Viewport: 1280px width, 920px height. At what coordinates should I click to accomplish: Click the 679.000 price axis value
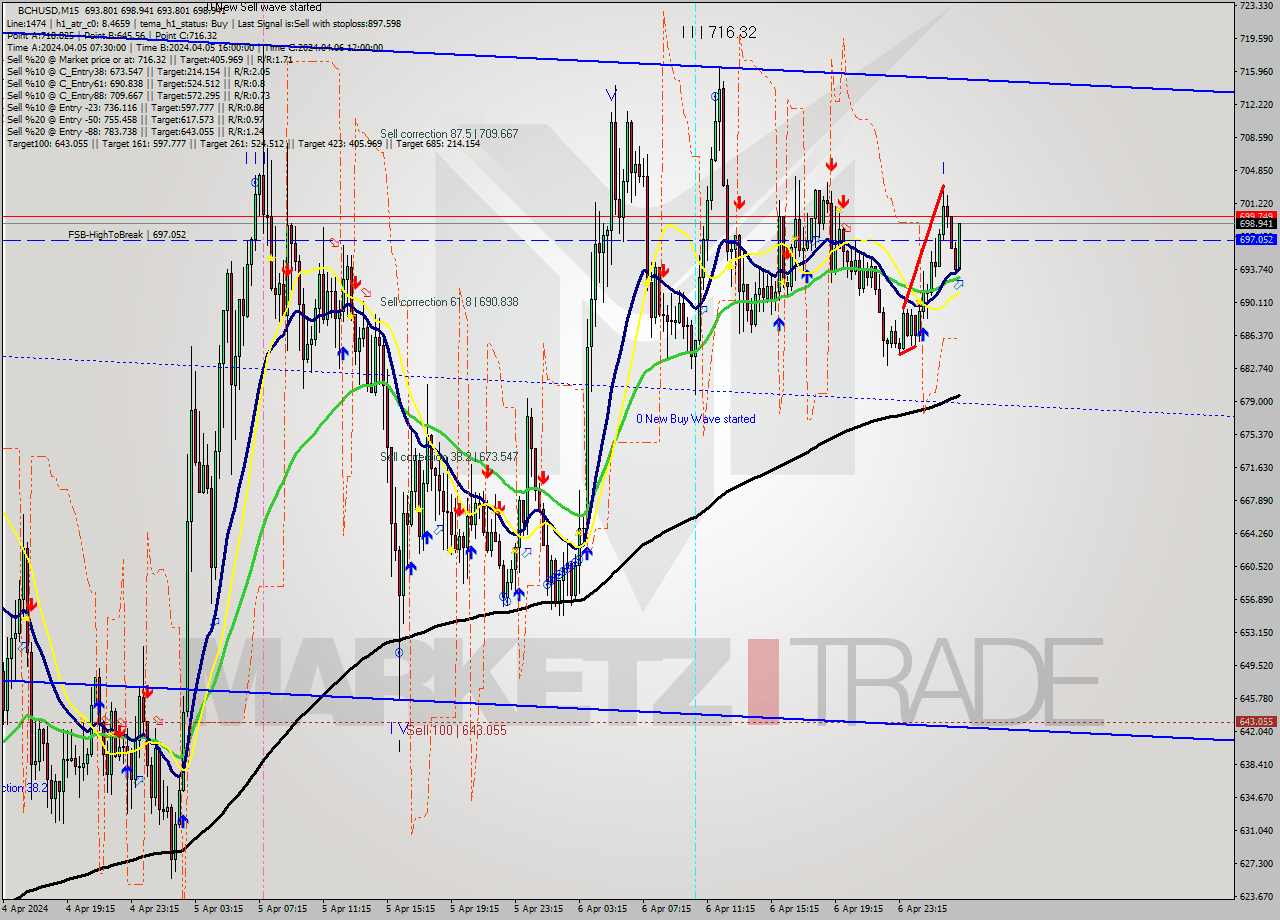1256,401
